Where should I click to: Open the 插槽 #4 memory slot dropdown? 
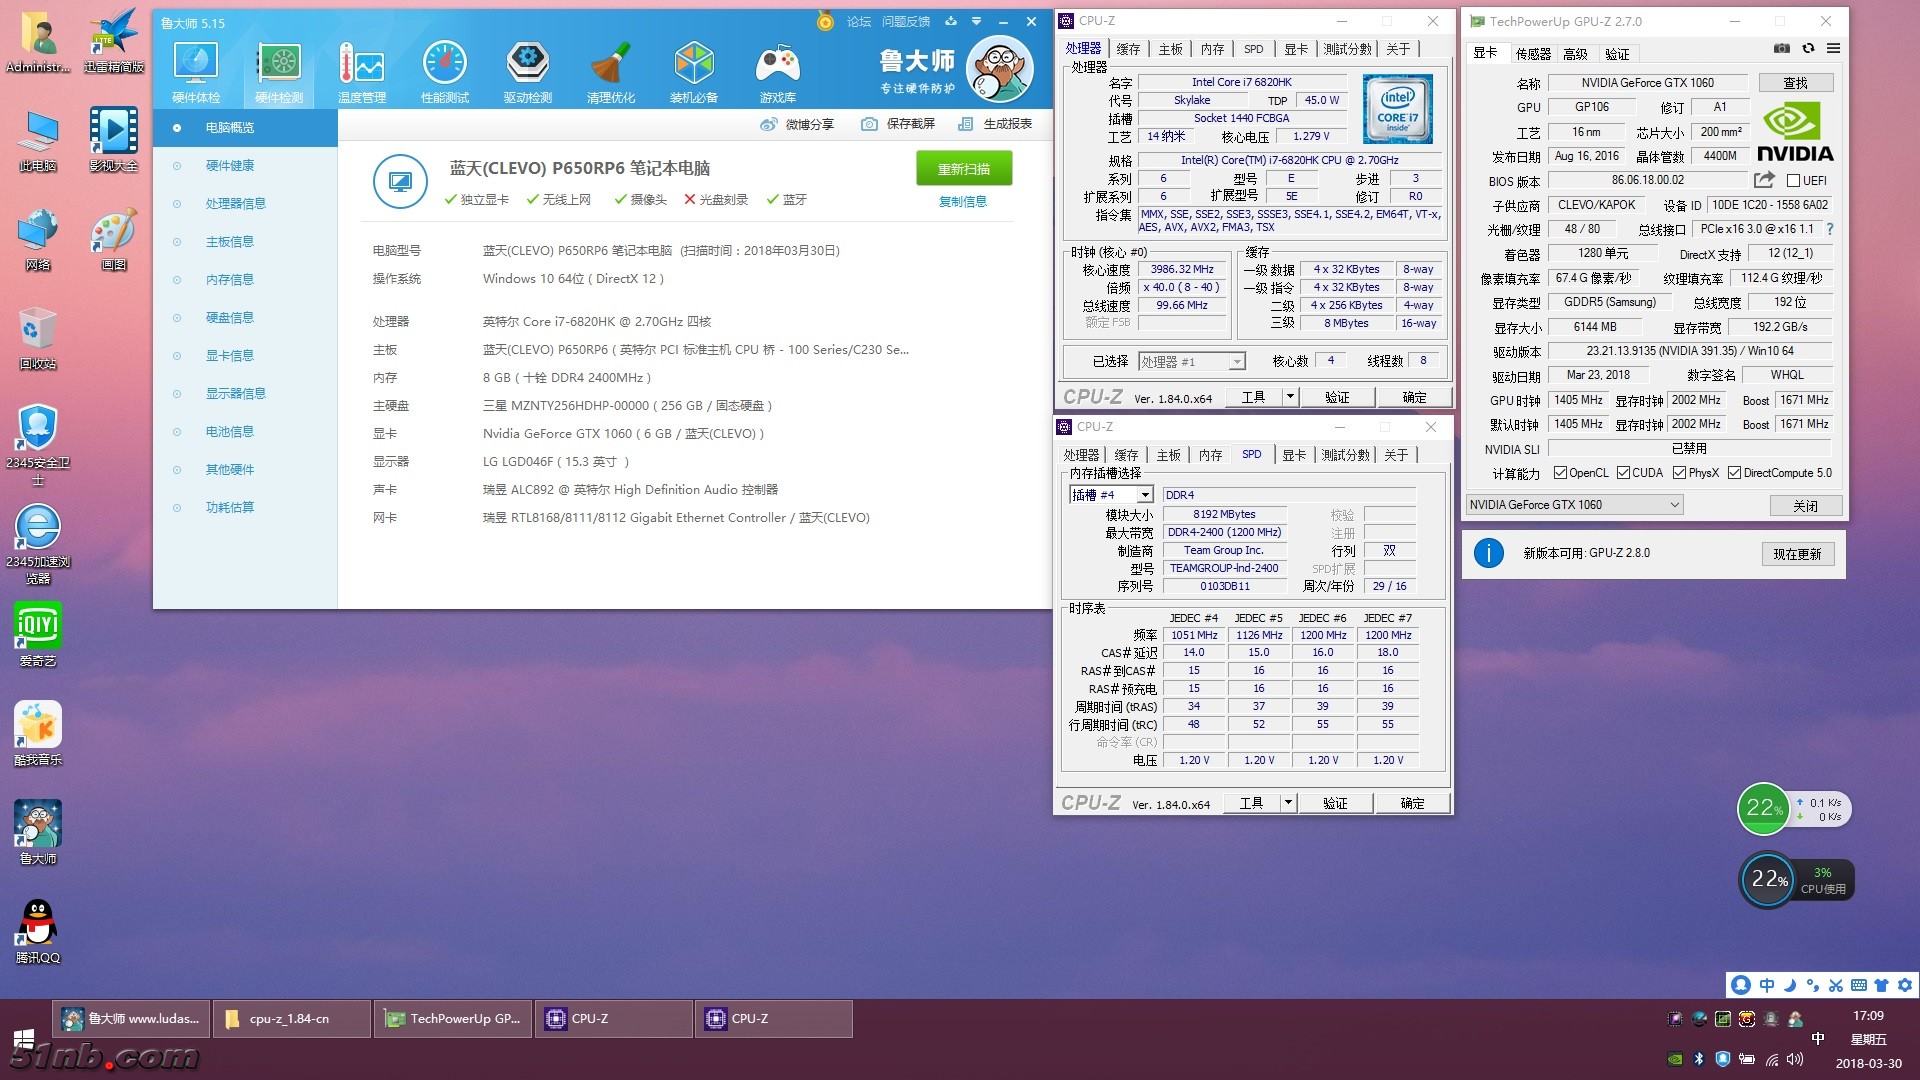pos(1145,495)
